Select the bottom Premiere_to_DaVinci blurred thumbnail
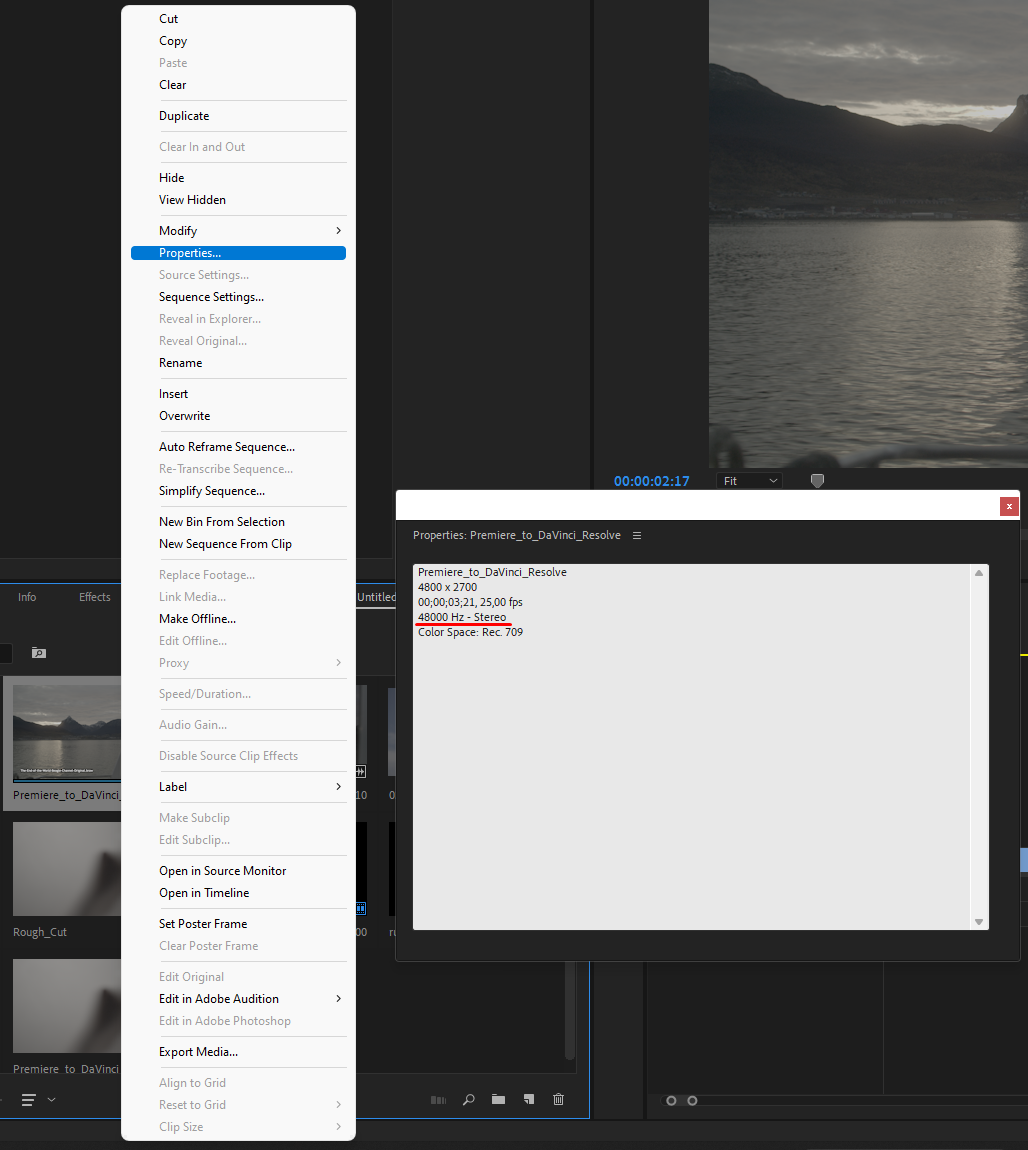The width and height of the screenshot is (1028, 1150). (x=67, y=1006)
